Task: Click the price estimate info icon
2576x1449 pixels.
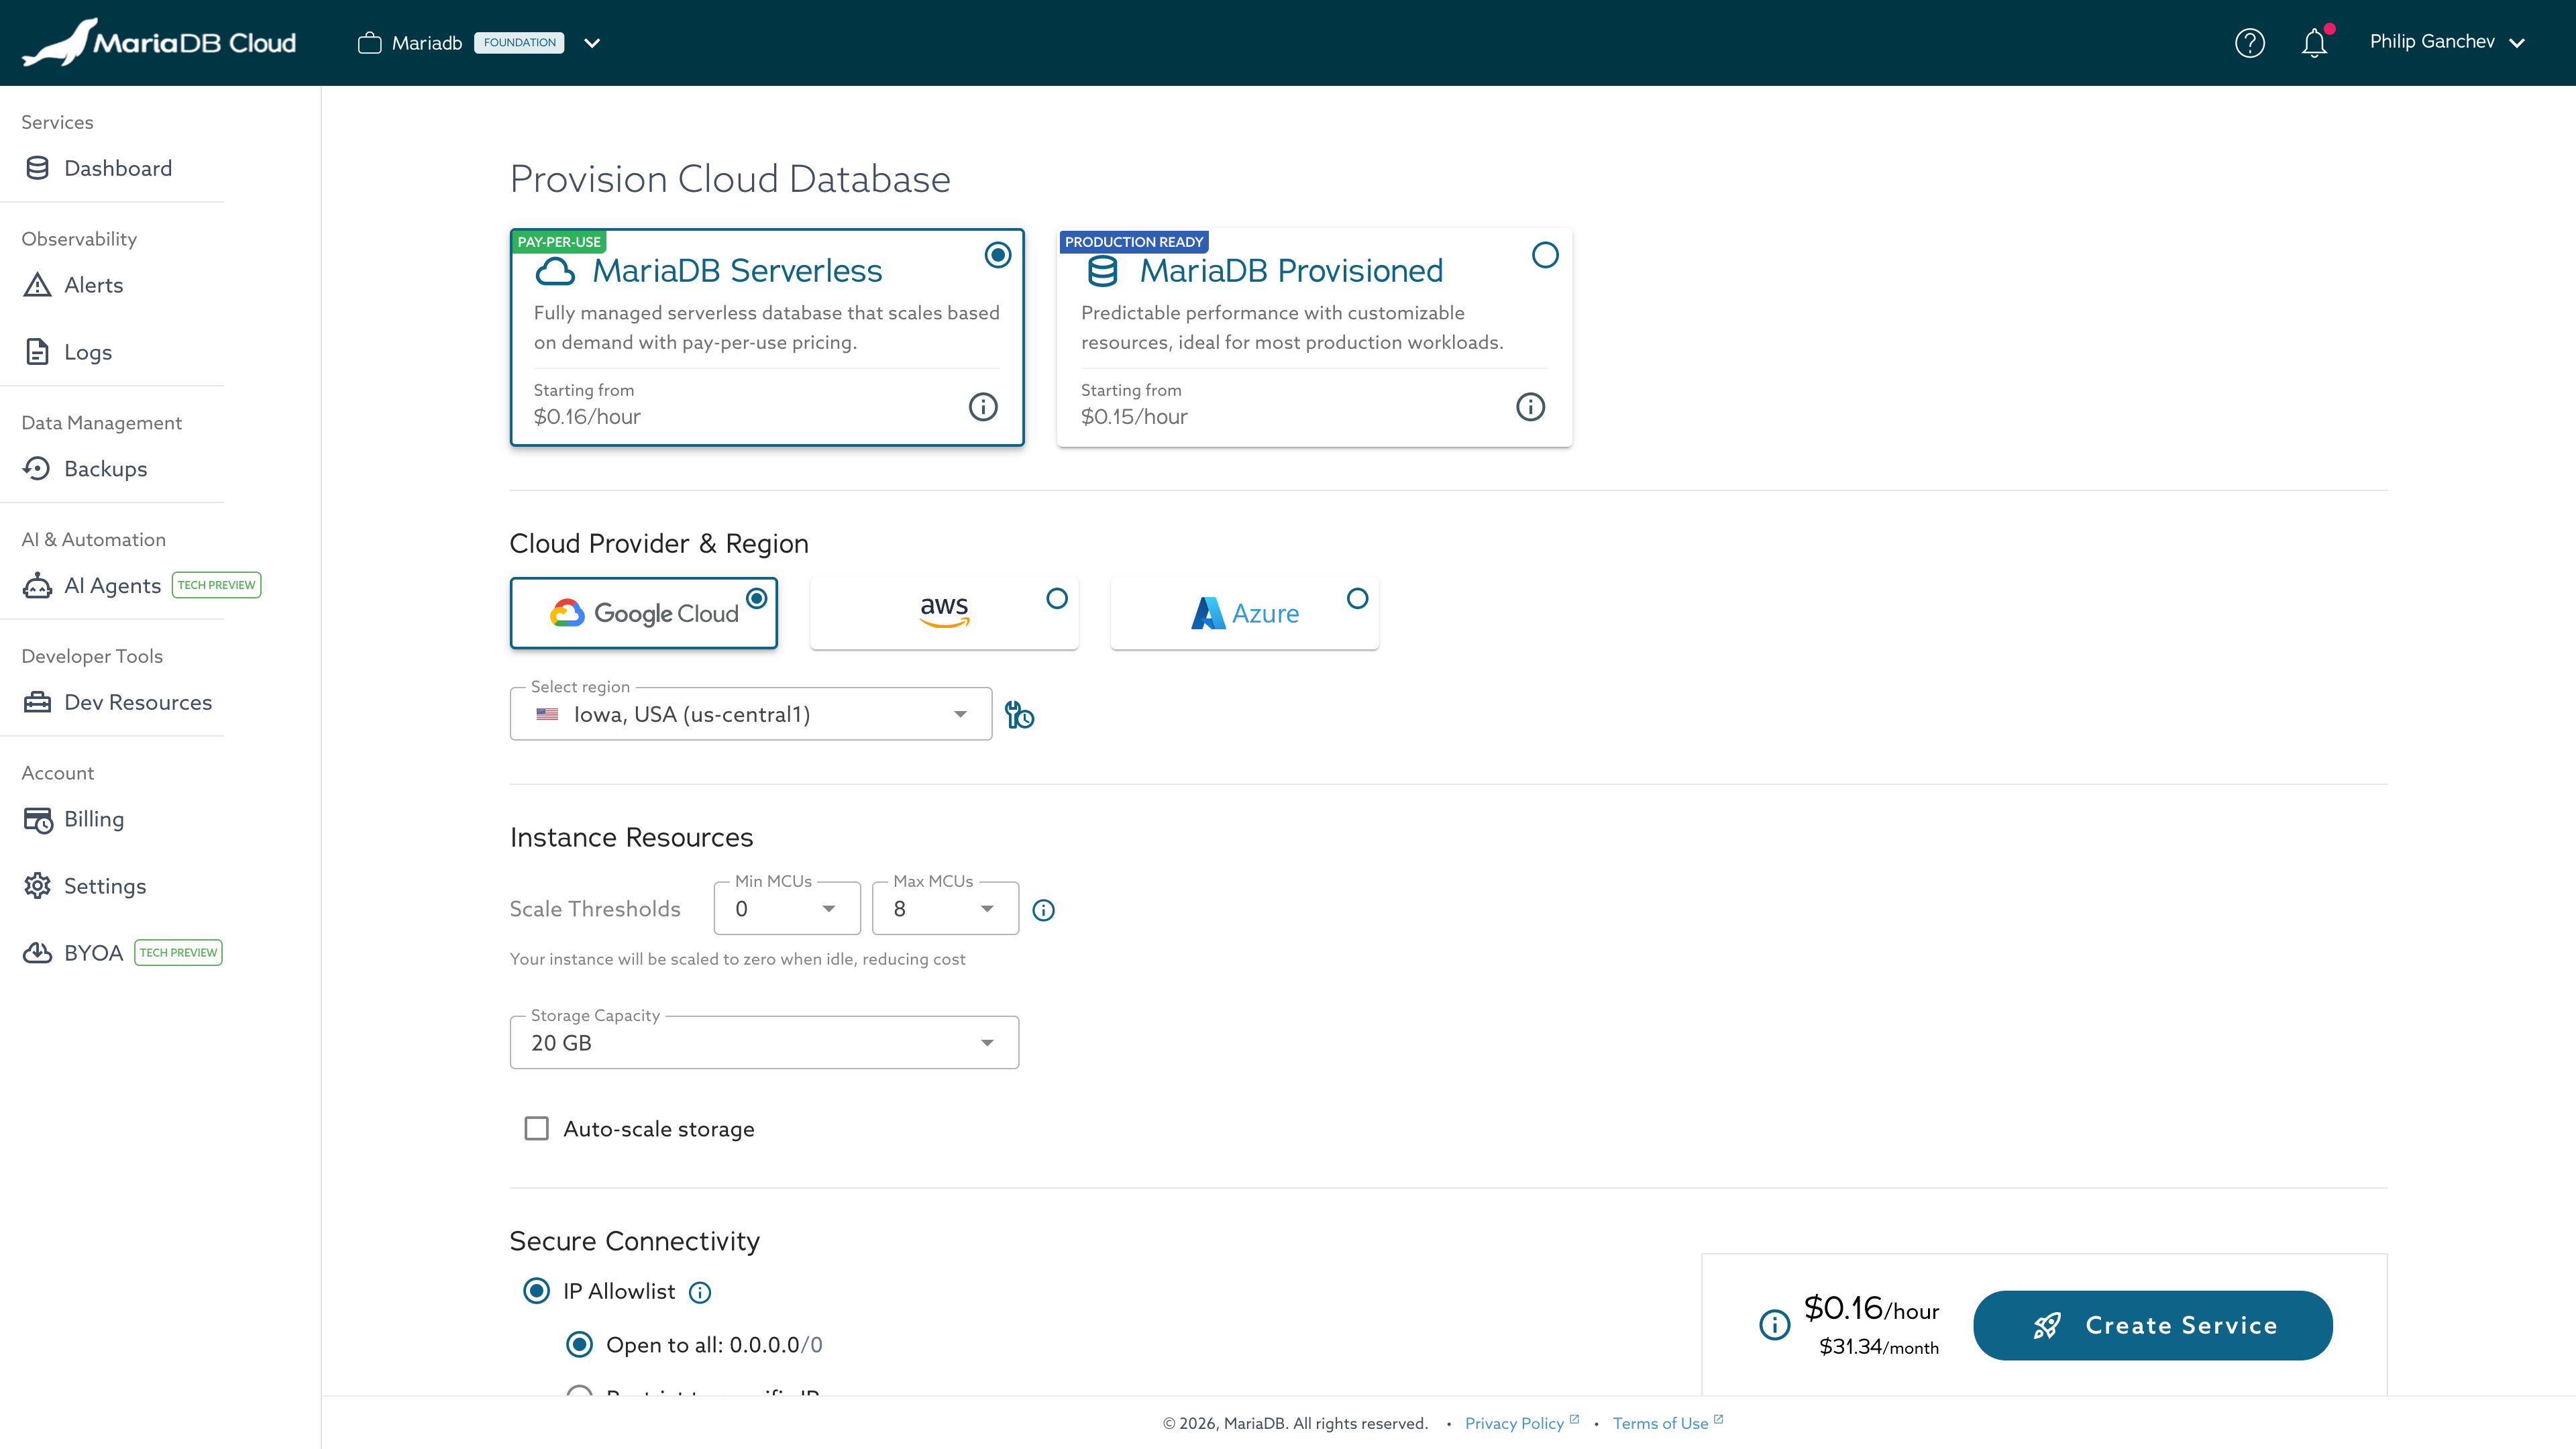Action: click(1775, 1325)
